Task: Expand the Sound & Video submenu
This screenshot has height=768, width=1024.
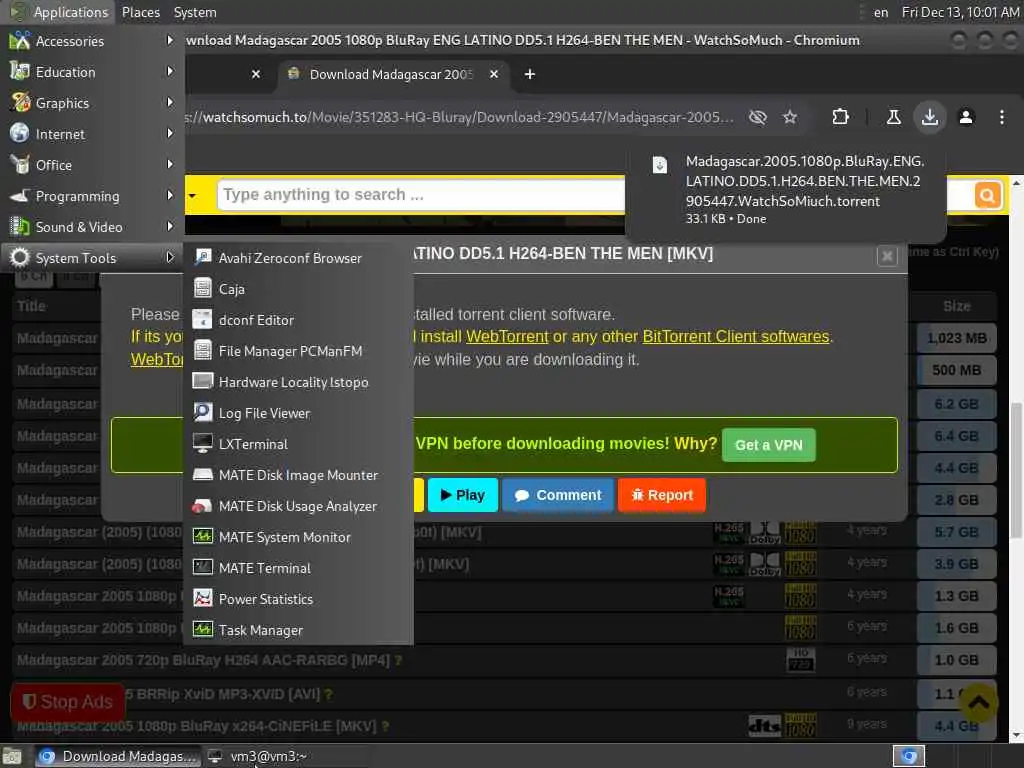Action: 92,227
